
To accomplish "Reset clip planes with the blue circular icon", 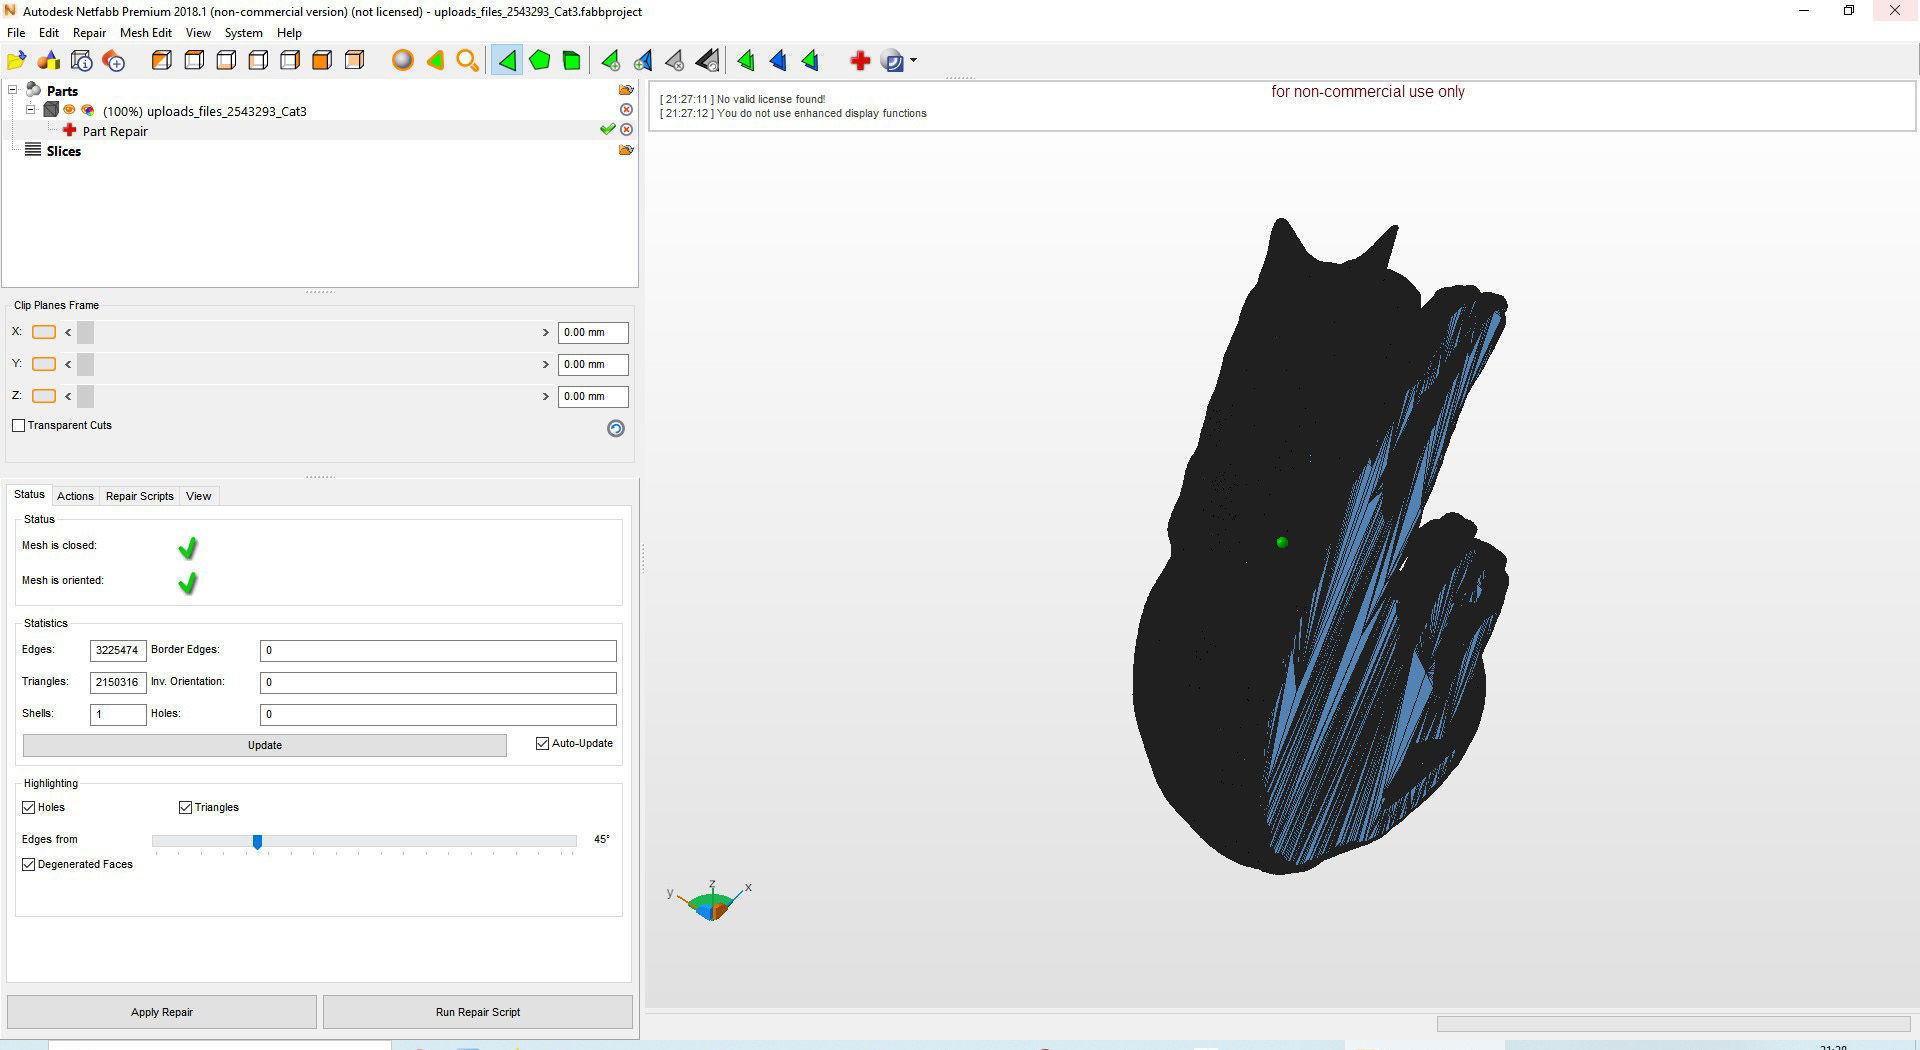I will click(x=616, y=428).
